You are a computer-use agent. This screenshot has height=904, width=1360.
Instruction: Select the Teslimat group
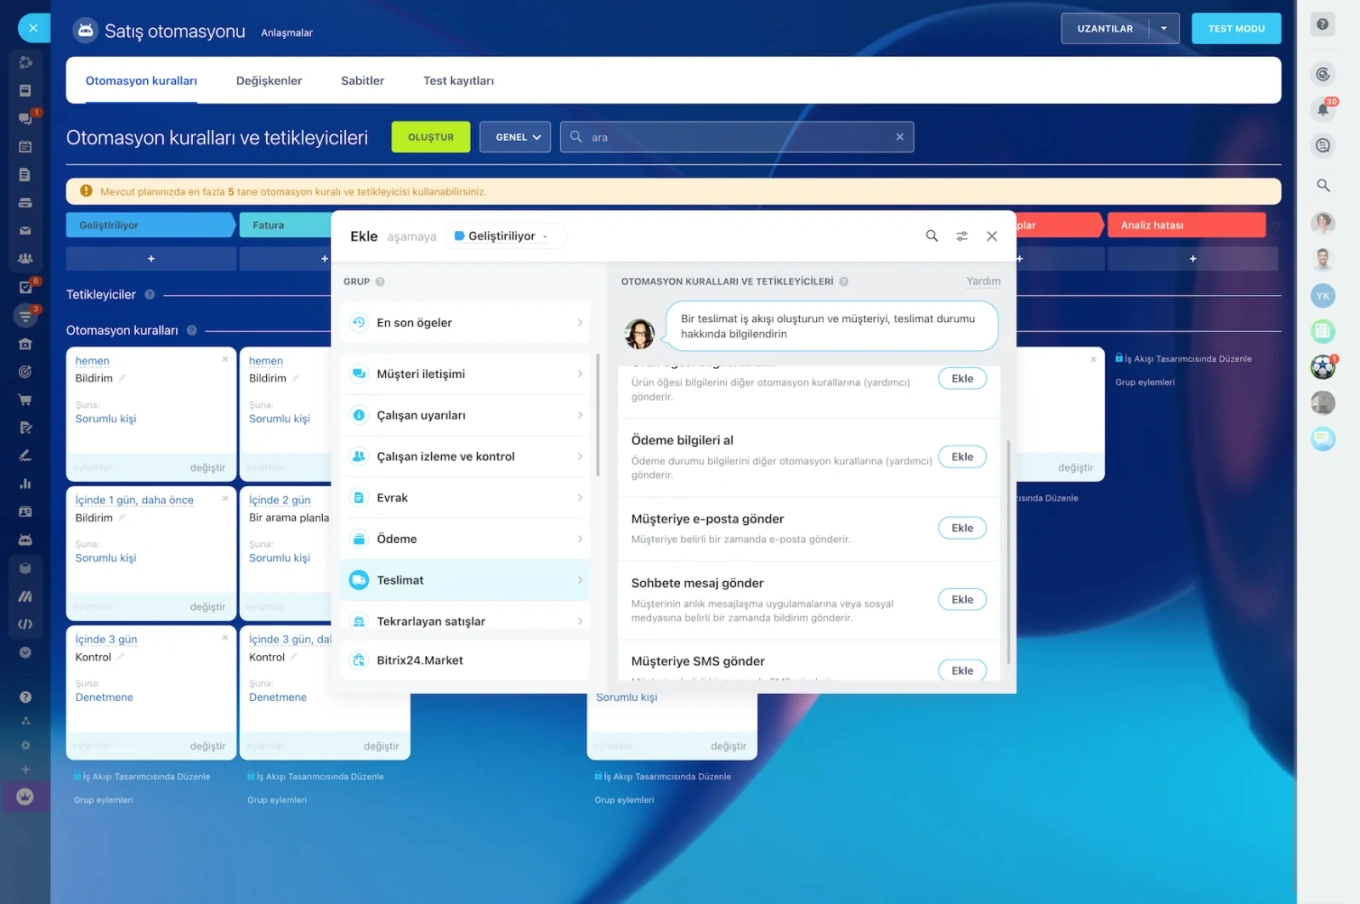465,580
